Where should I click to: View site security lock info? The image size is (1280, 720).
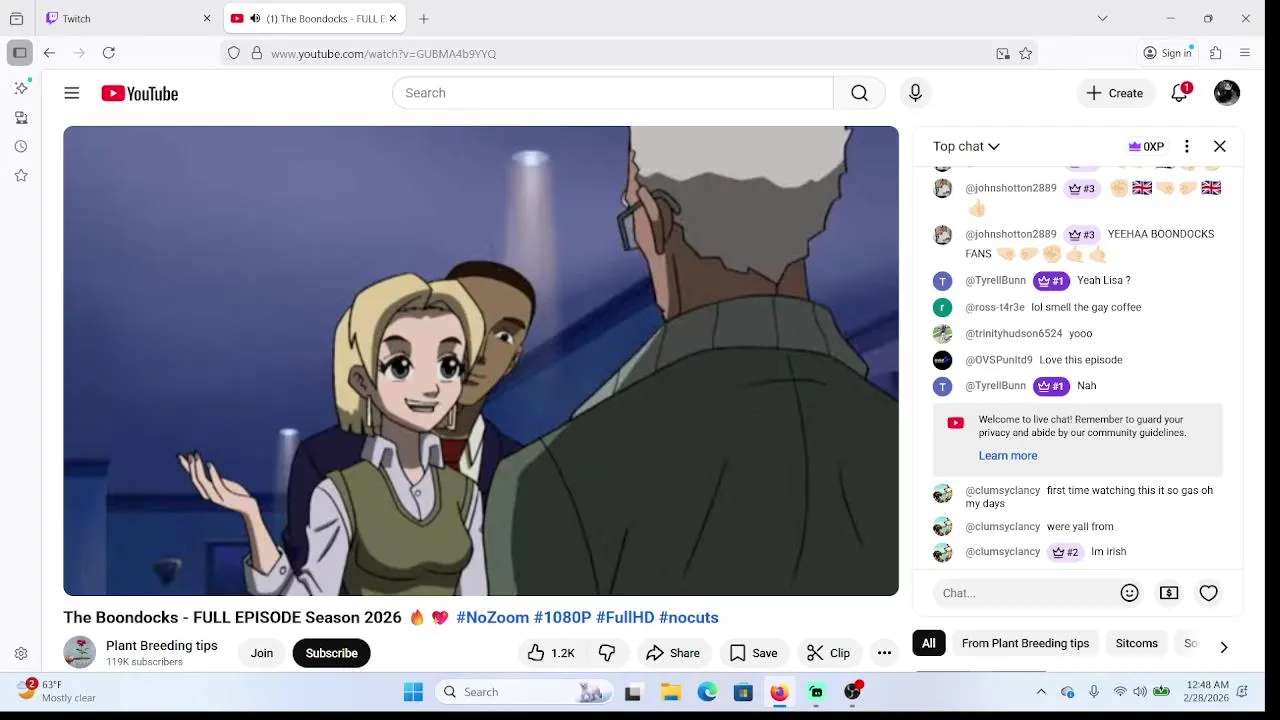pos(257,53)
